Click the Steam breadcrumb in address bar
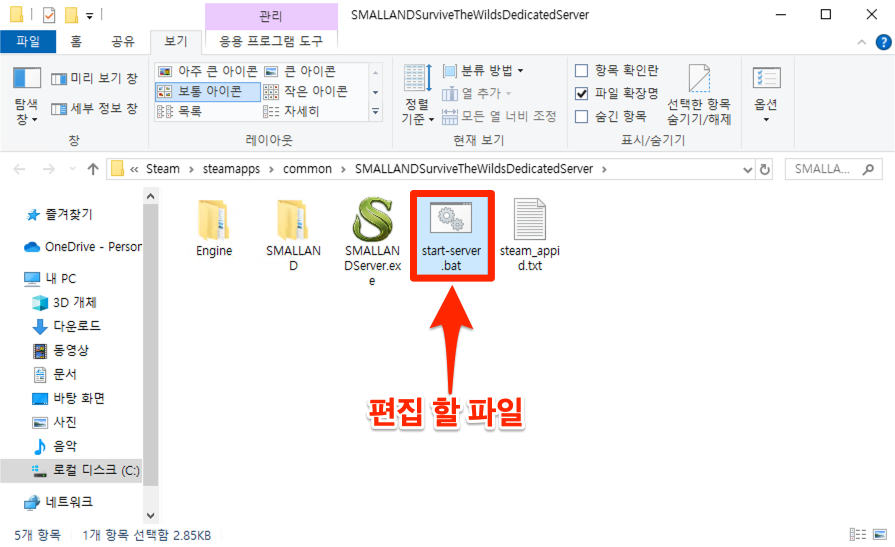 click(163, 169)
